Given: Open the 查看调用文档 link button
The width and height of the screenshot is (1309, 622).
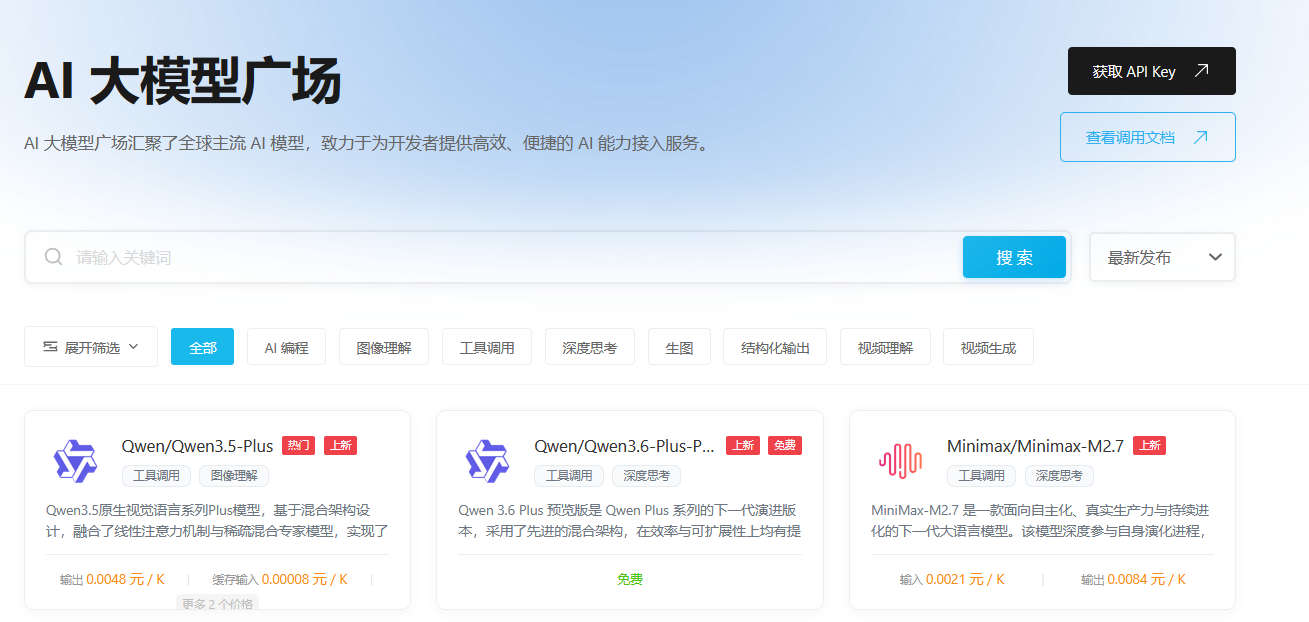Looking at the screenshot, I should coord(1148,137).
